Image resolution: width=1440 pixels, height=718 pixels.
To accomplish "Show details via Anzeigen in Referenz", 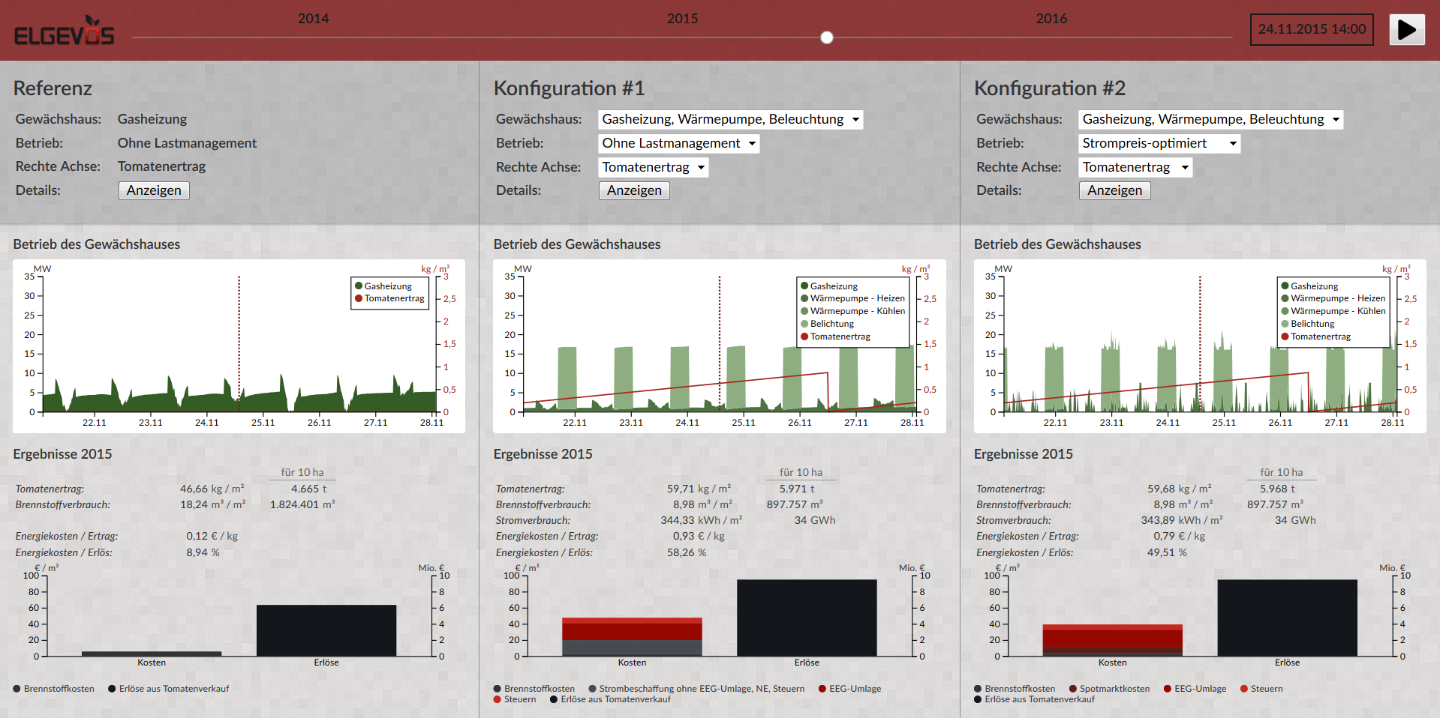I will click(x=154, y=190).
